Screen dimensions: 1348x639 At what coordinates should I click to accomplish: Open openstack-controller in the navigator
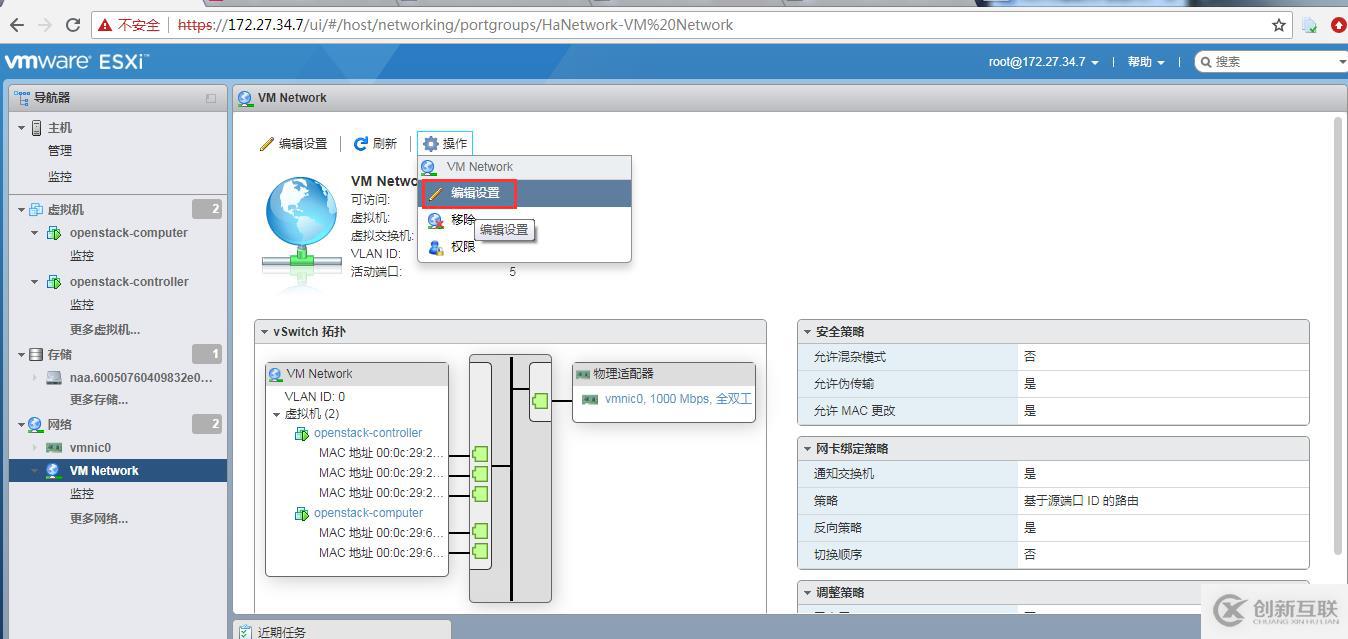coord(129,282)
